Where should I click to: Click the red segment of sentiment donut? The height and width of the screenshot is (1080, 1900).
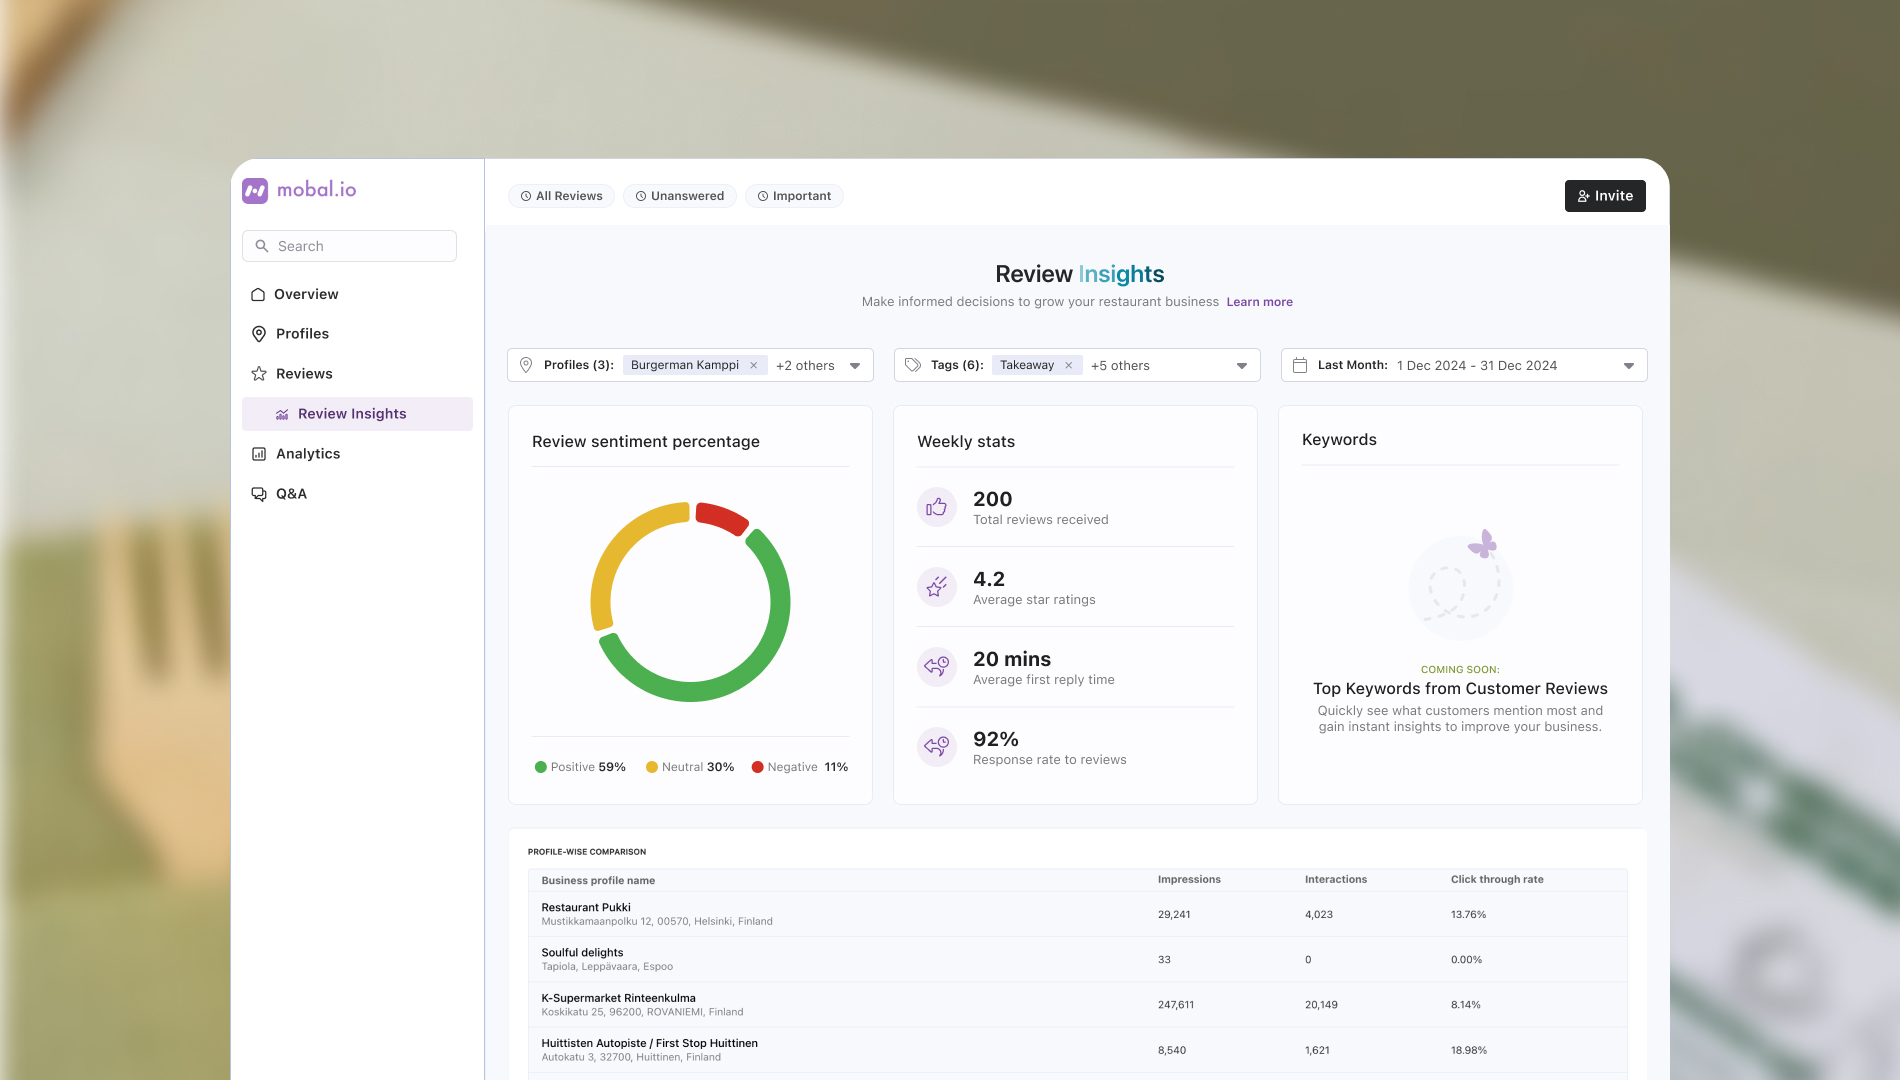point(723,517)
